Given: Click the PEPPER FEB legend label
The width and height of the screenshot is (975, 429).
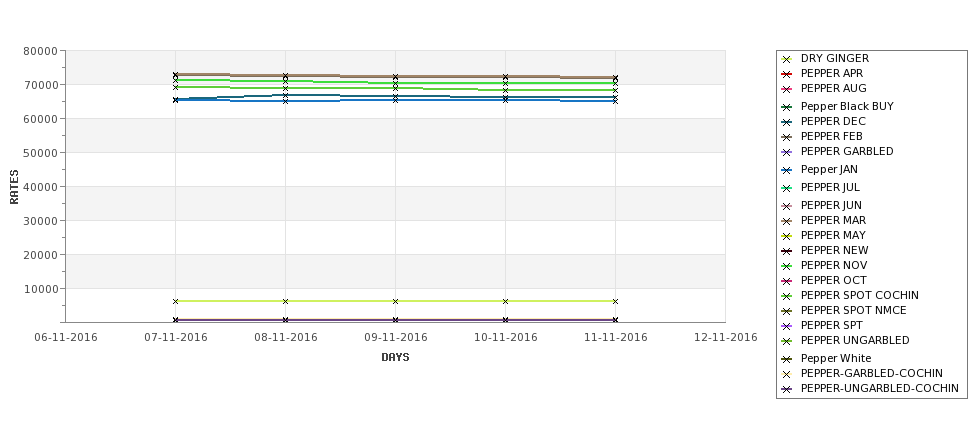Looking at the screenshot, I should (831, 136).
